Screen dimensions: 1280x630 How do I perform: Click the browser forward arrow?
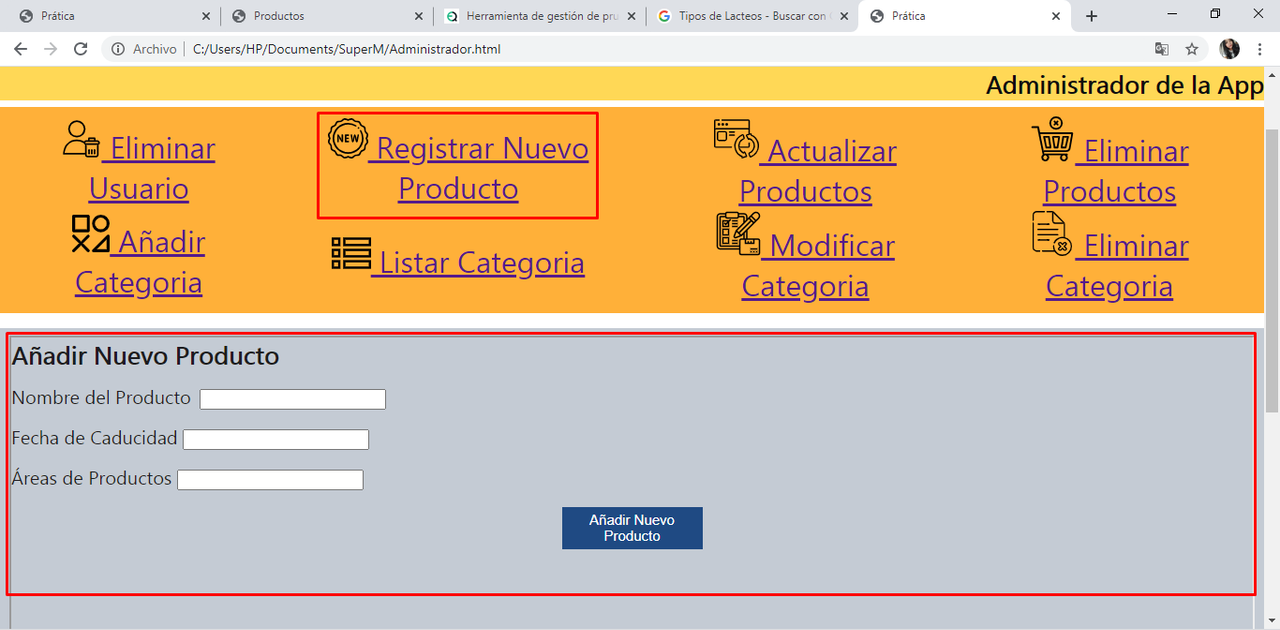50,49
